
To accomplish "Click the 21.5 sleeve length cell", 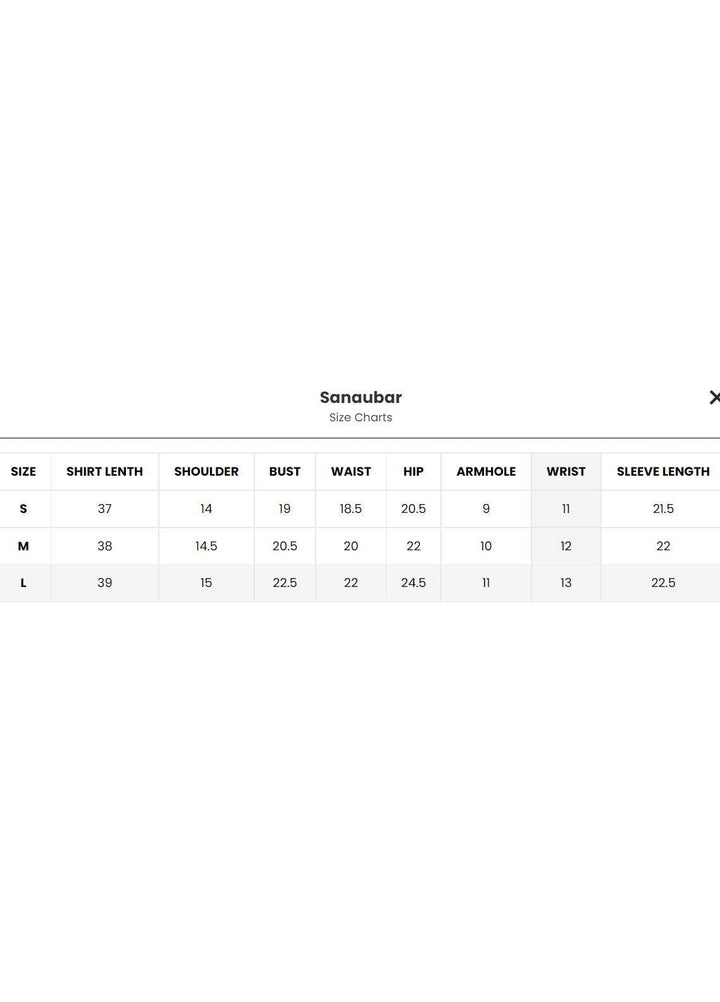I will 663,509.
